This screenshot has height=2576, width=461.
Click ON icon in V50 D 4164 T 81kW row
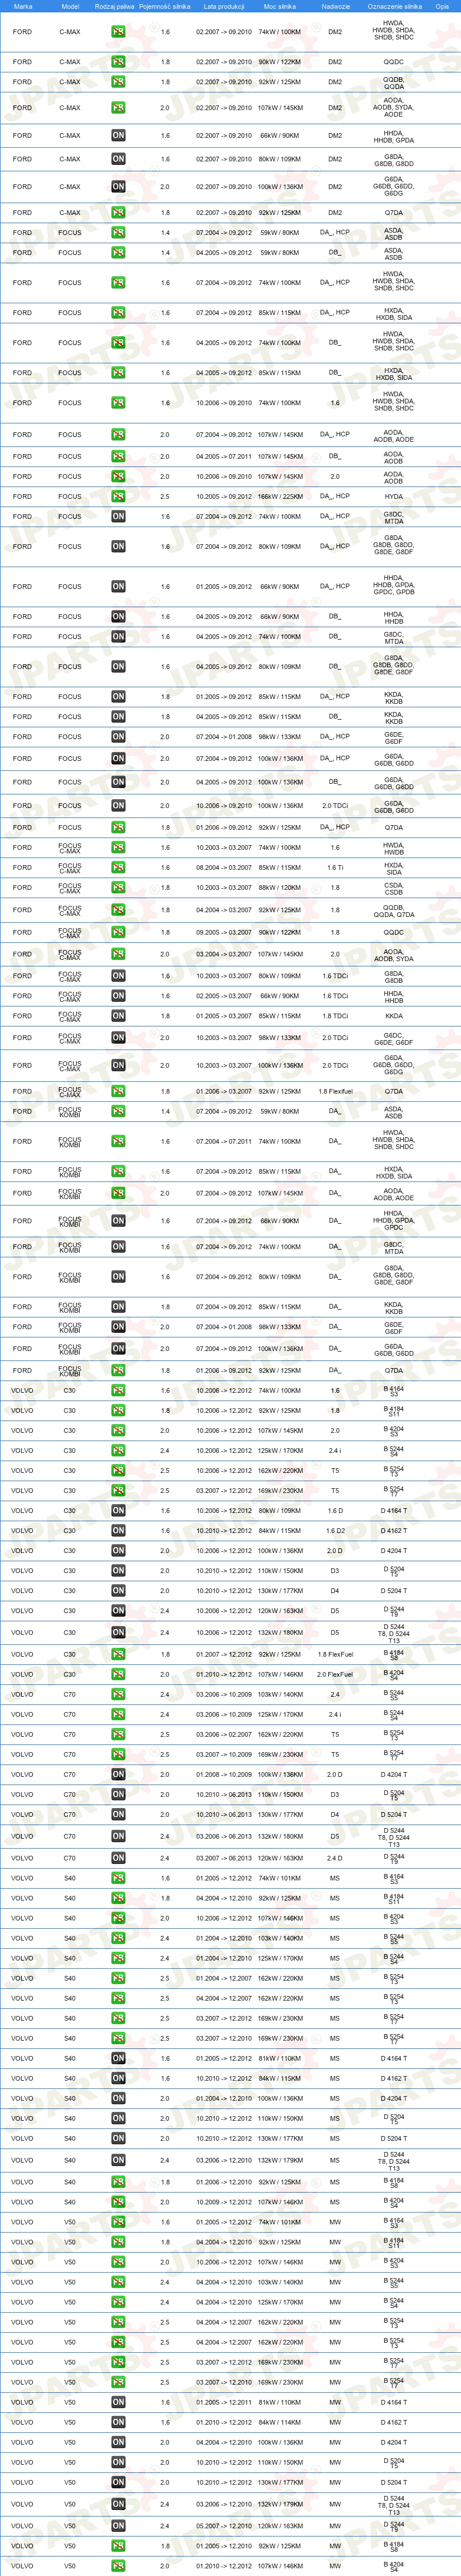tap(118, 2402)
